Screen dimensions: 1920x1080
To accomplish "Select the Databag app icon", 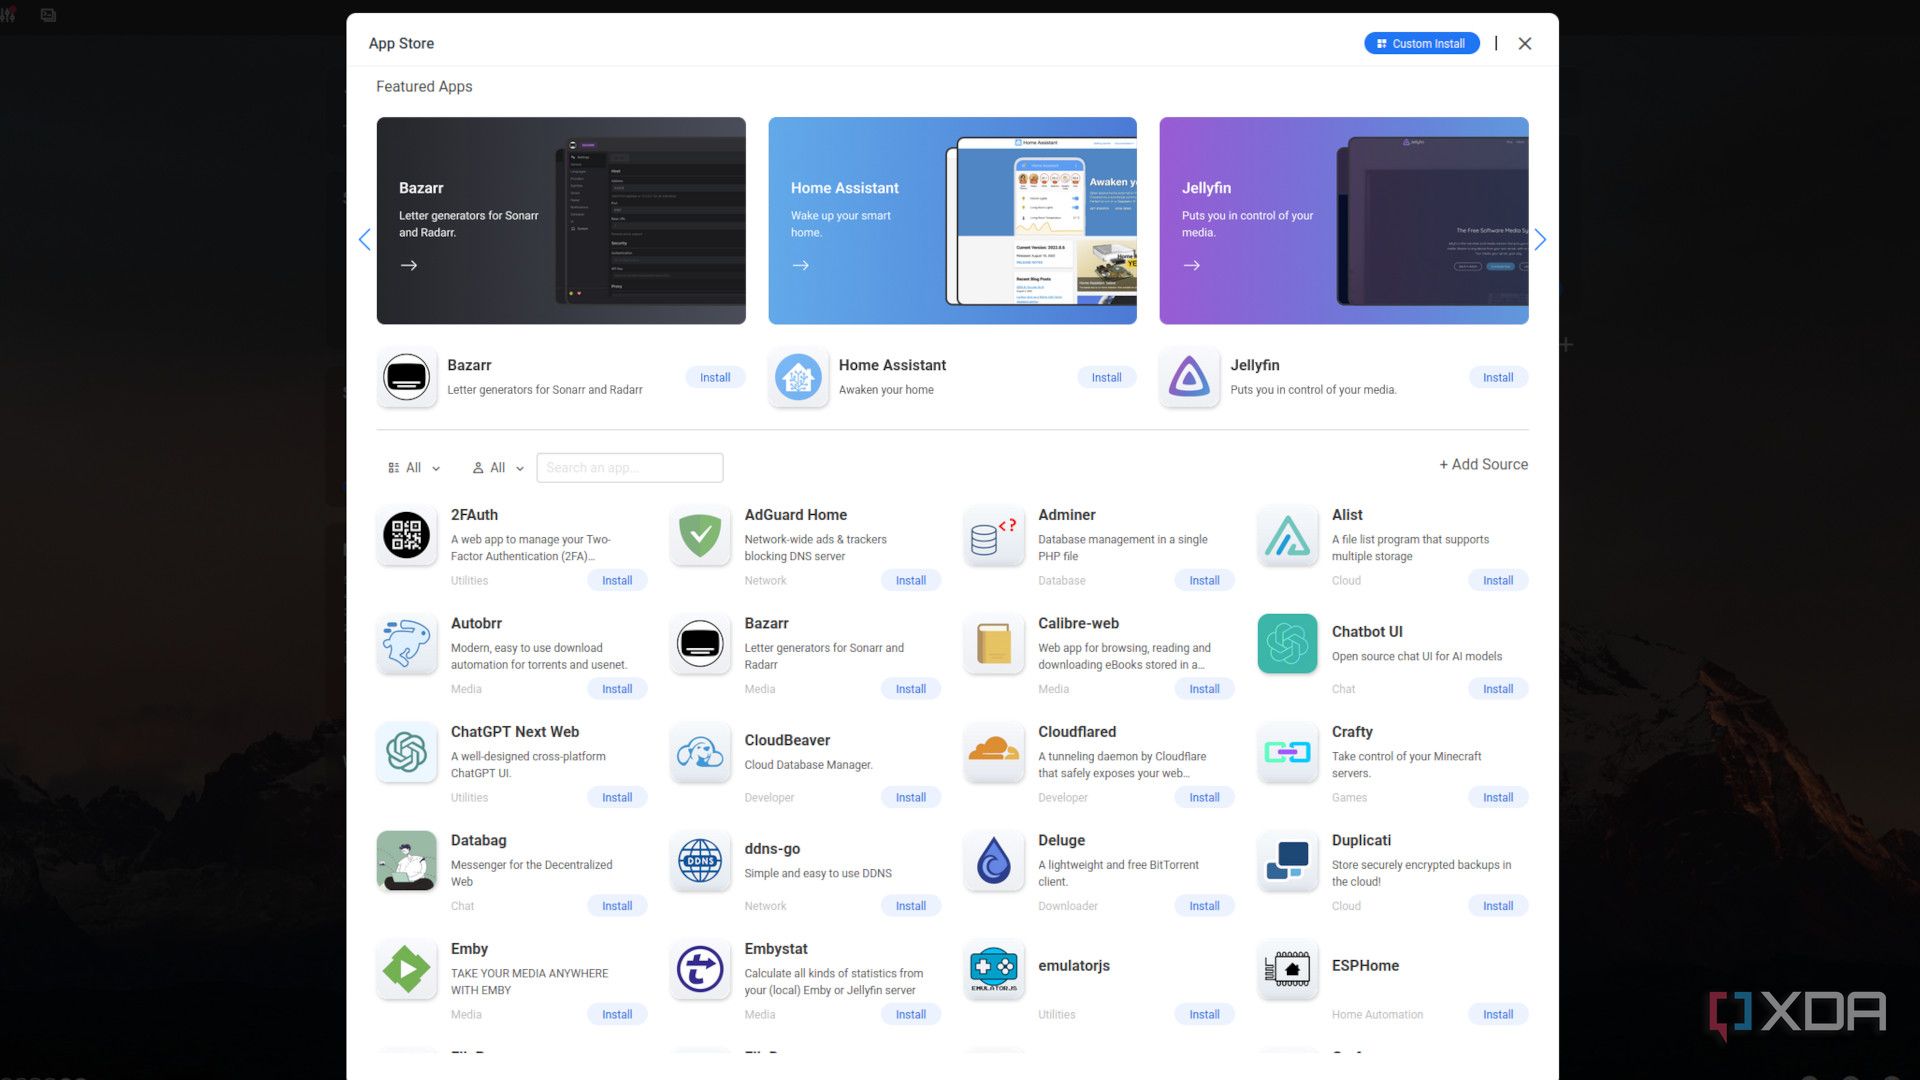I will tap(406, 861).
